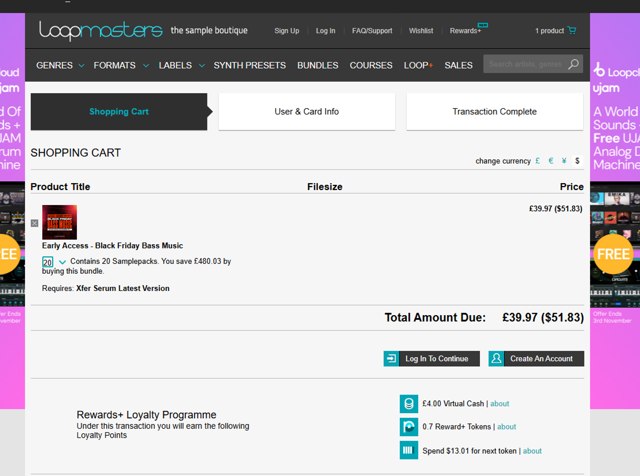Screen dimensions: 640x476
Task: Click the Loopmasters logo
Action: 101,31
